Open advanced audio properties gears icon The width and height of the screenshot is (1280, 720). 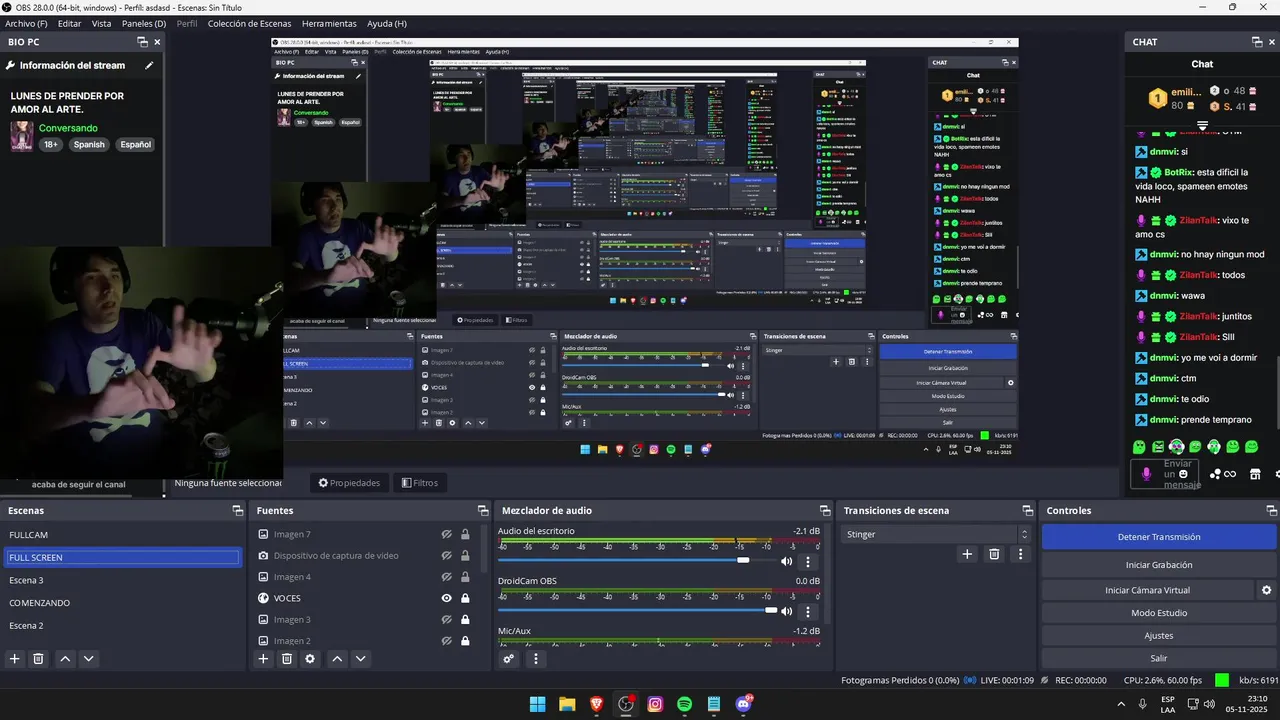click(508, 659)
